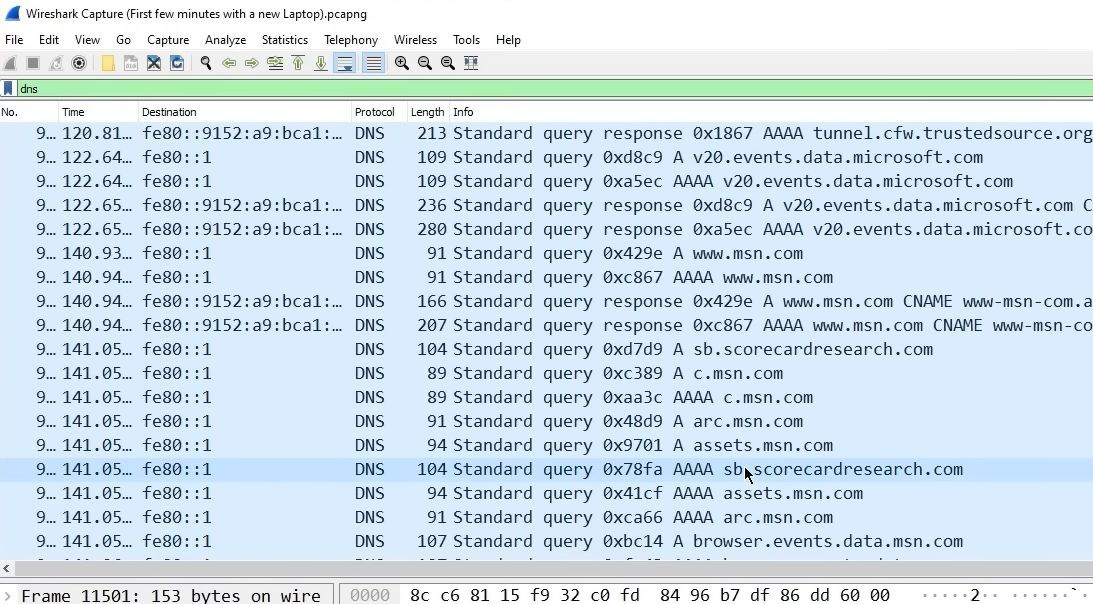Select query 0x9701 A assets.msn.com
This screenshot has width=1093, height=604.
[546, 445]
